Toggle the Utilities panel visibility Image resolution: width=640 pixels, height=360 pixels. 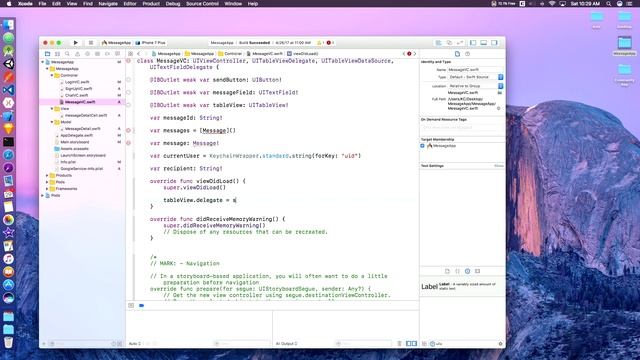494,42
